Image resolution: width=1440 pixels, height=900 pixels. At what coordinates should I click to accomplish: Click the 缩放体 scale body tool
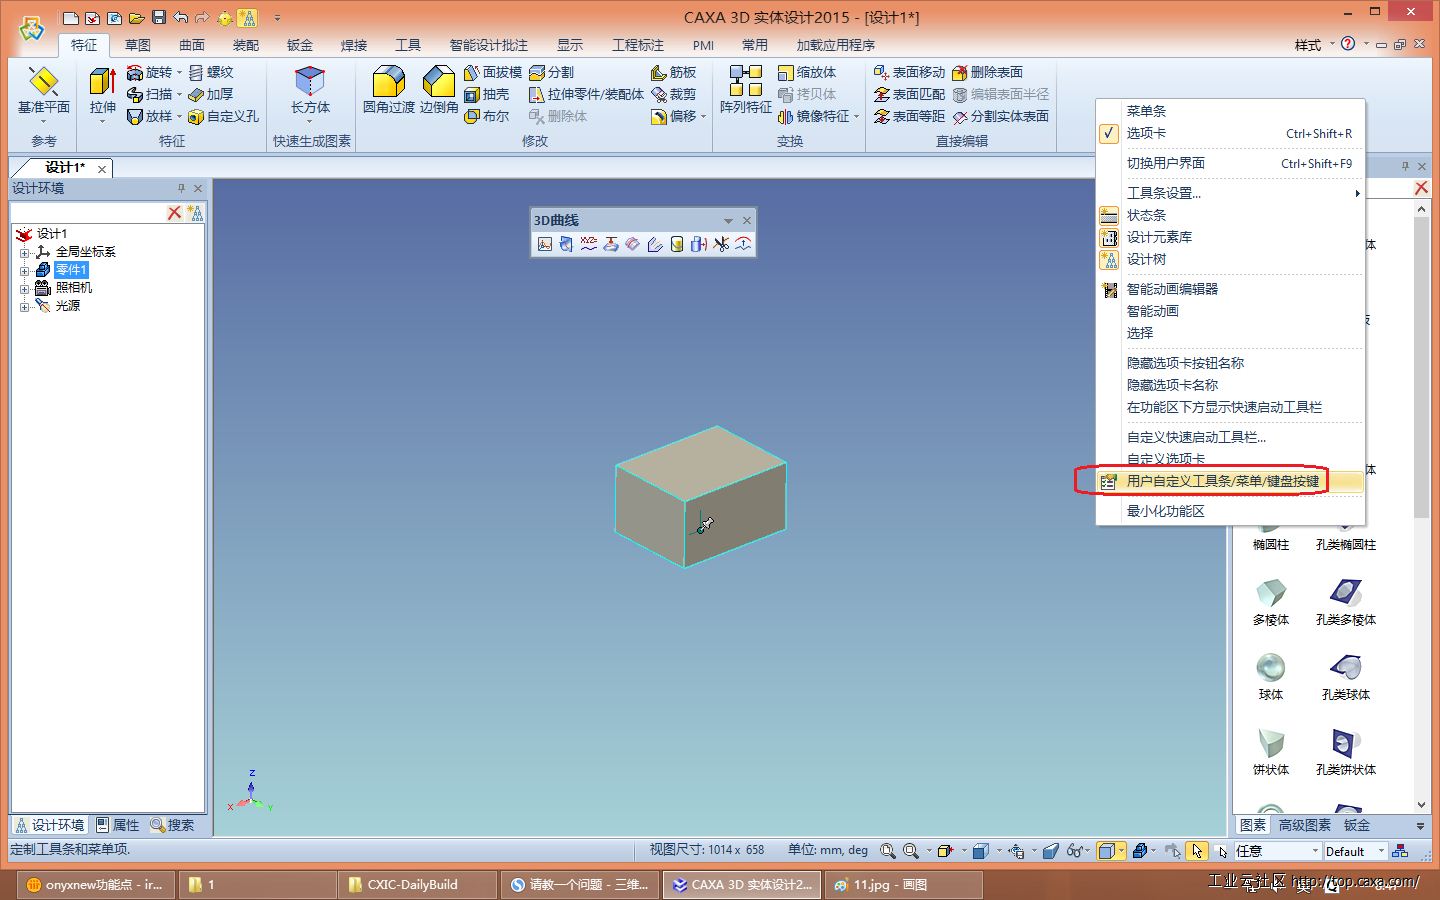(x=807, y=72)
